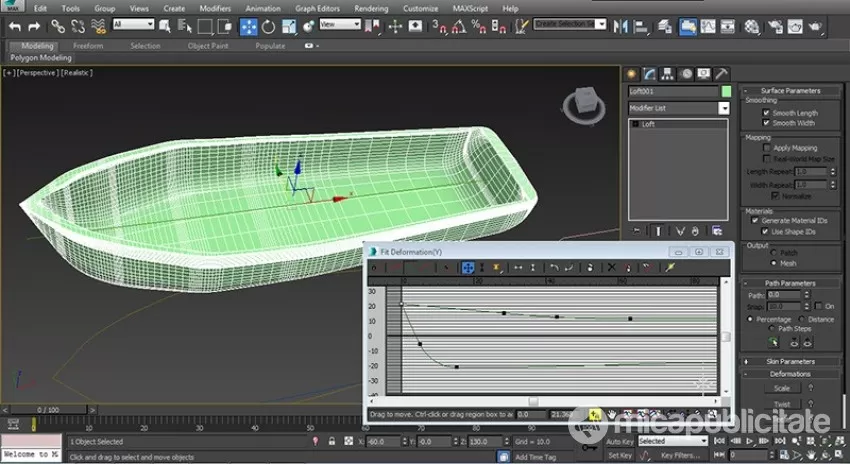Click the Pan hand in Fit Deformation

[x=612, y=414]
